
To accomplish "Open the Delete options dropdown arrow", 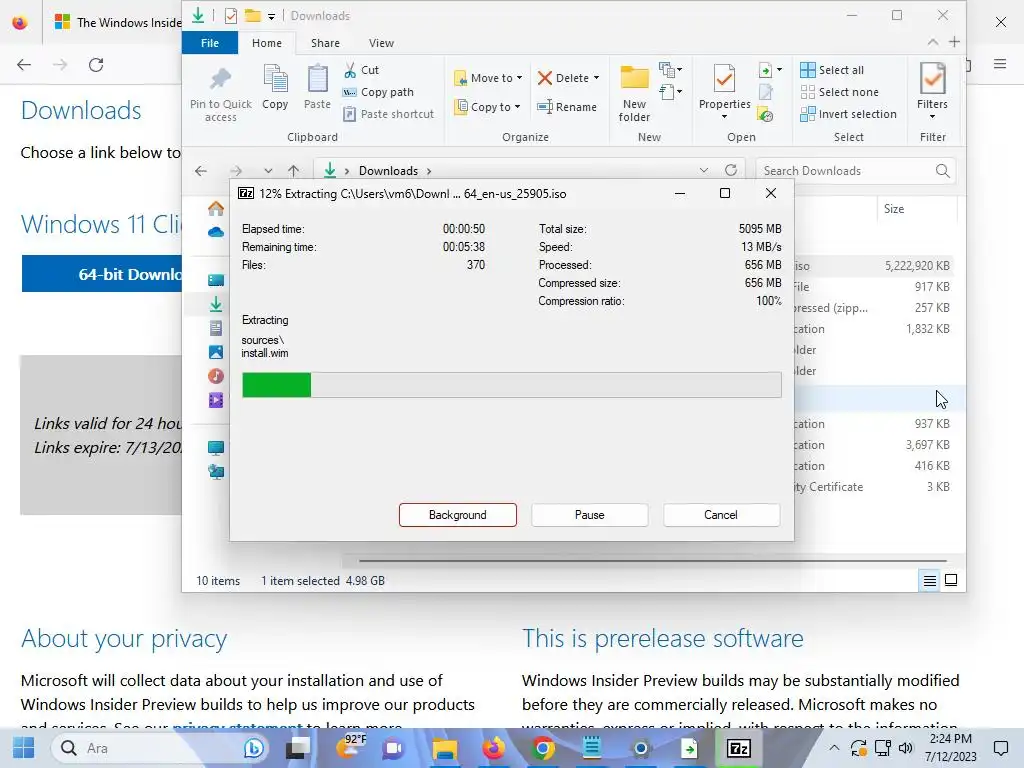I will [x=596, y=78].
